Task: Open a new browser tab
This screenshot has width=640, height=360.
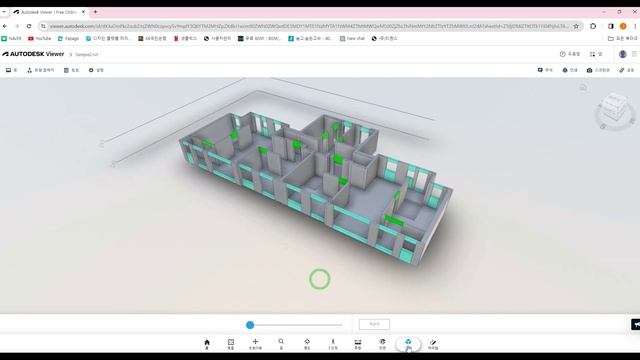Action: pyautogui.click(x=95, y=12)
